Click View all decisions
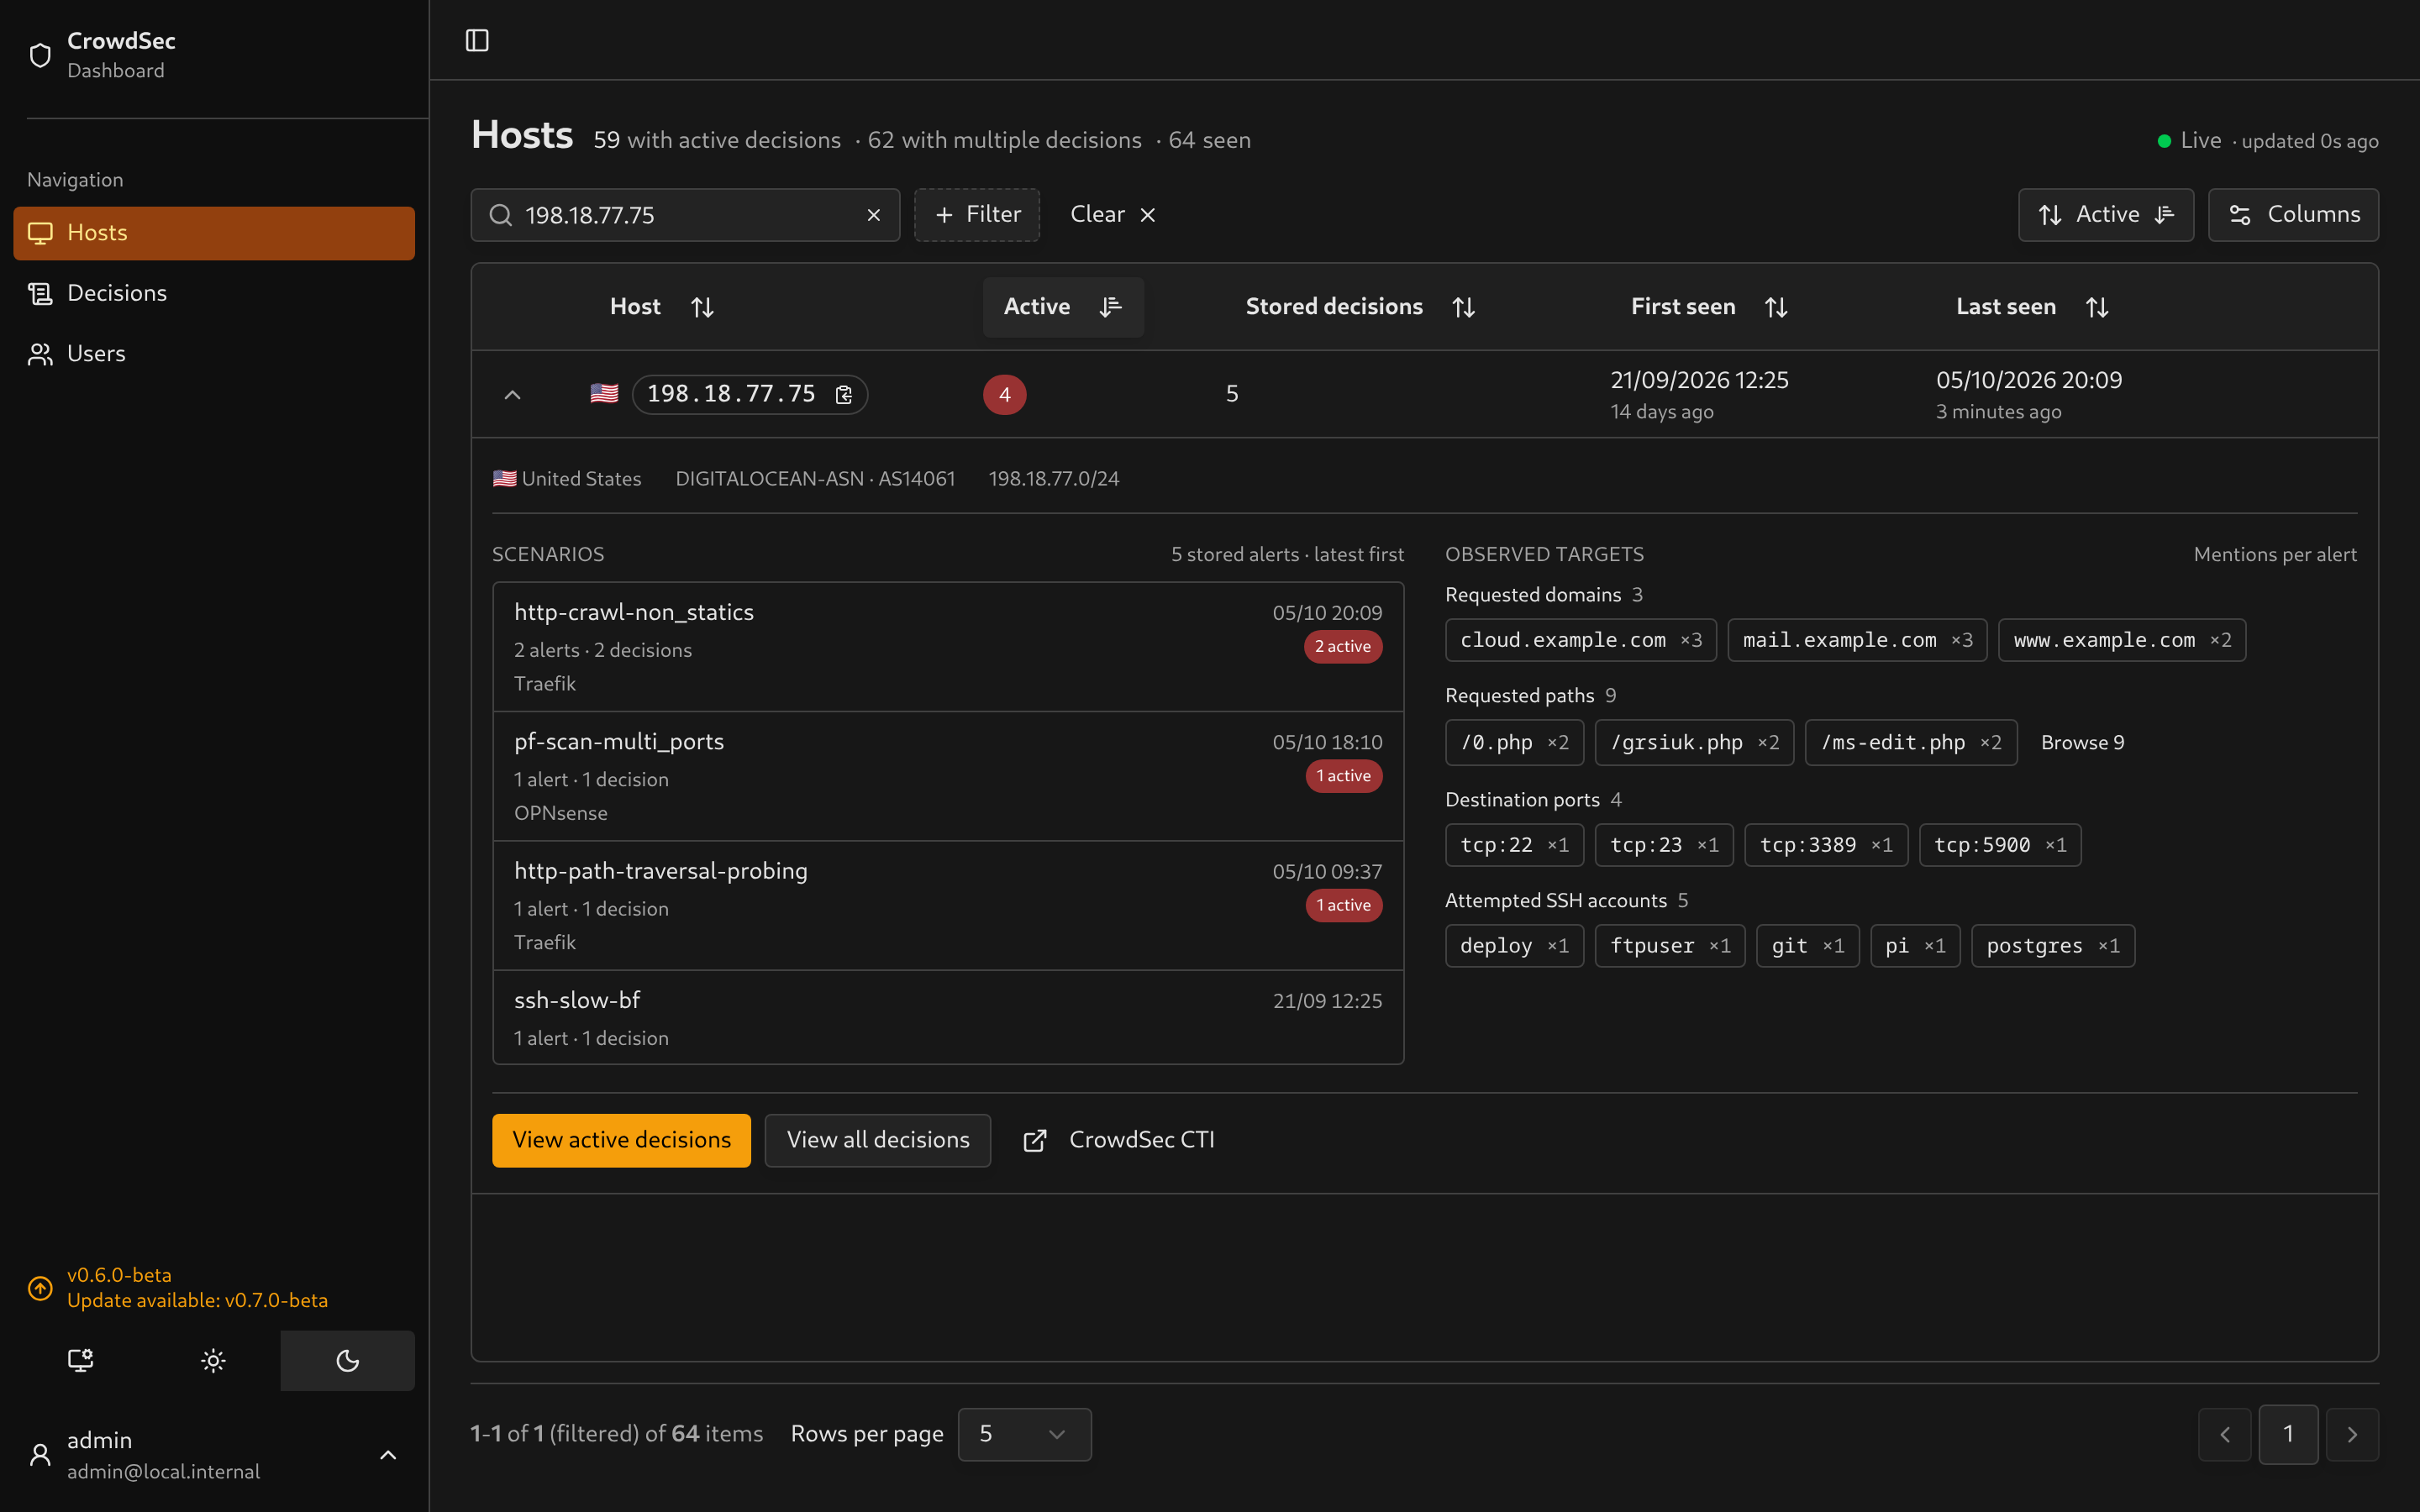 point(877,1140)
